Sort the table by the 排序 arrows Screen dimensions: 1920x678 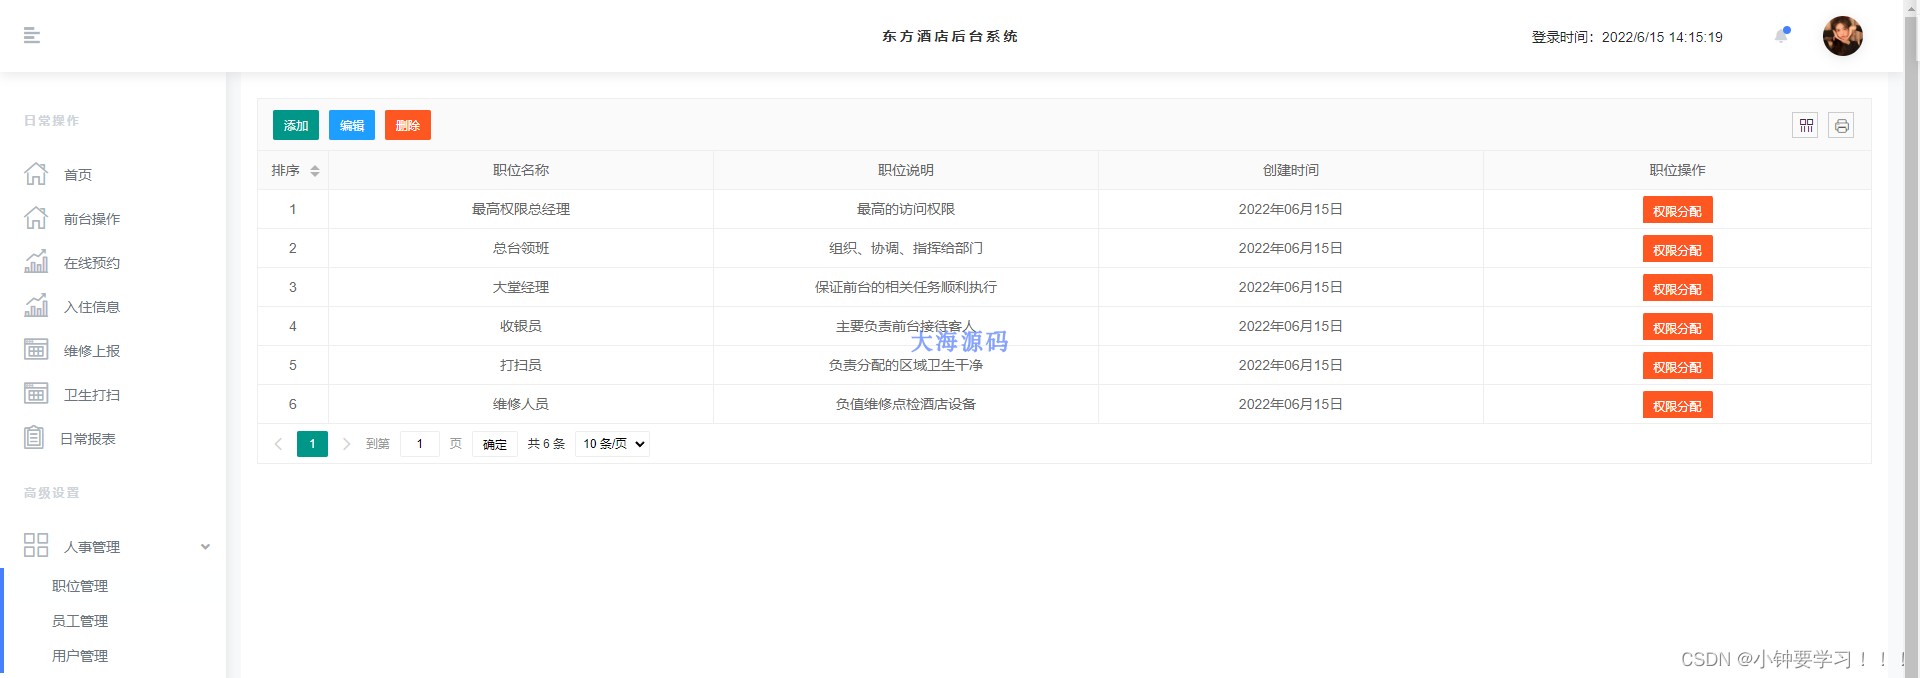click(x=315, y=171)
